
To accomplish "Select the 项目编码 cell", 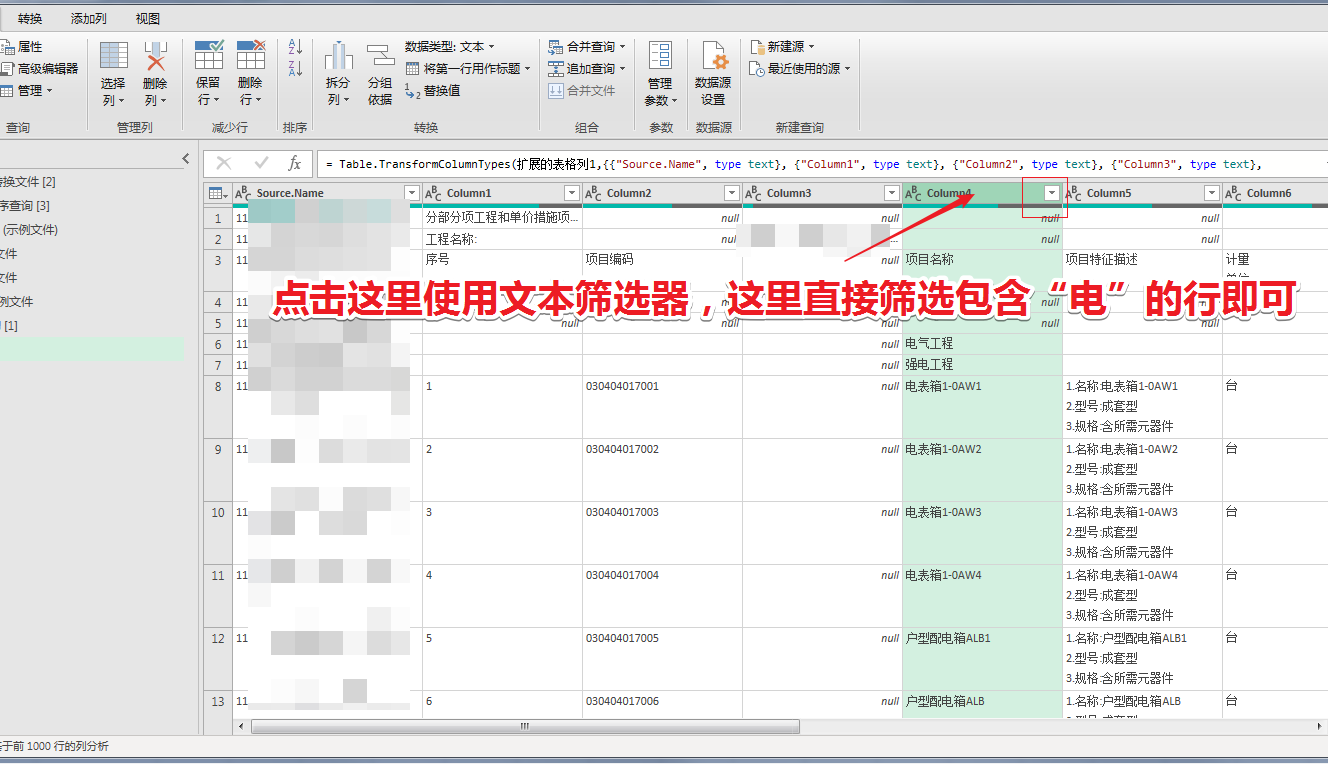I will [662, 271].
